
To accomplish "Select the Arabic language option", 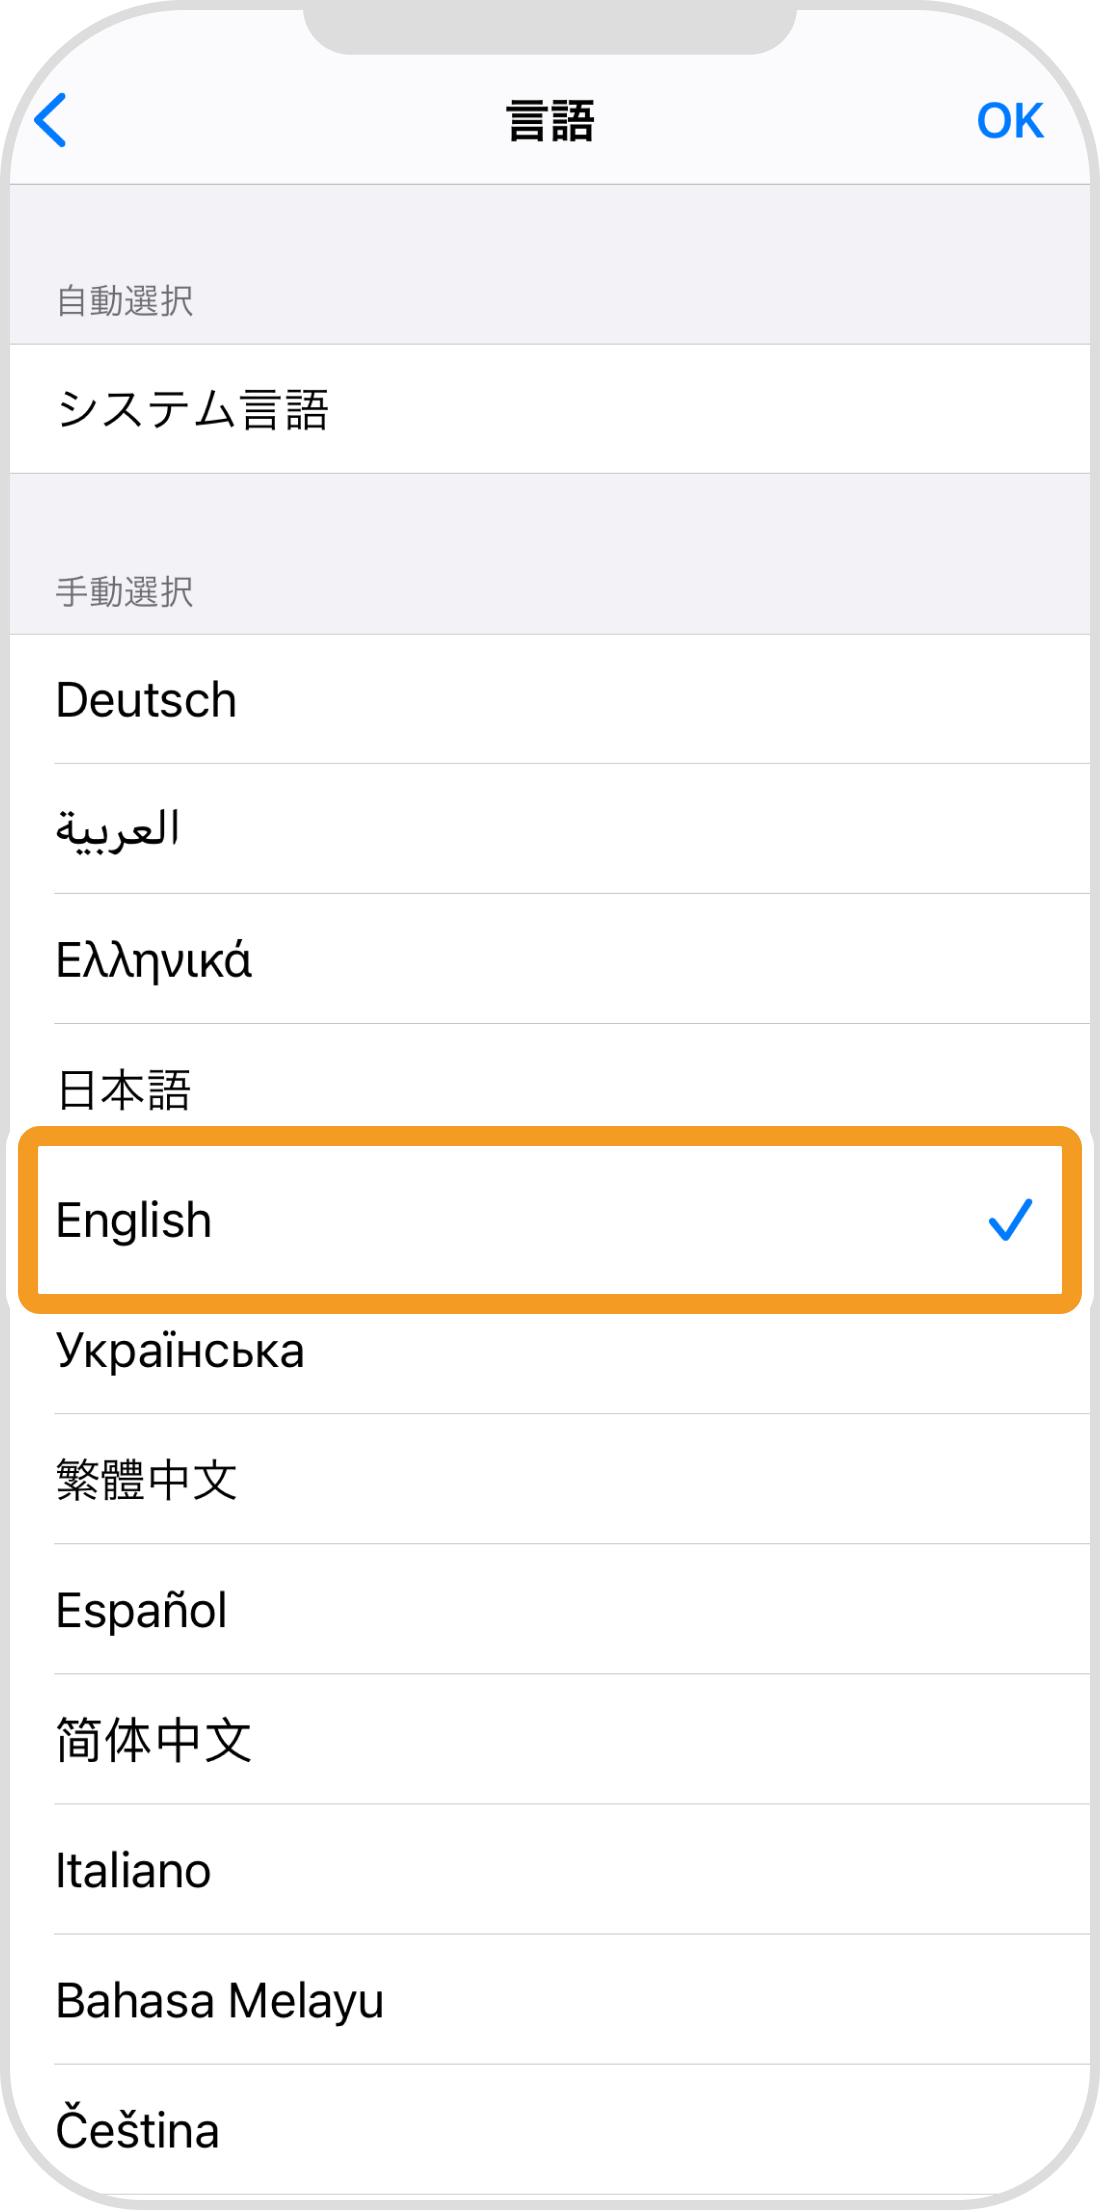I will coord(118,829).
